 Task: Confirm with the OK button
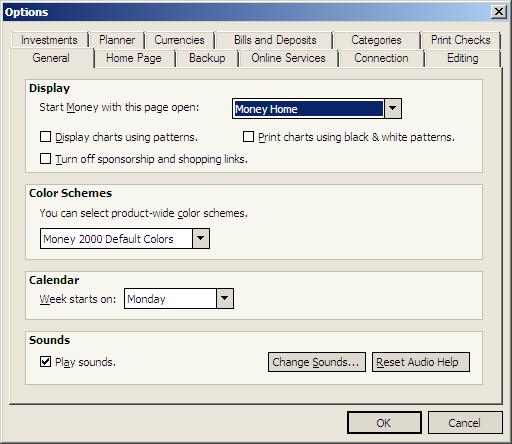384,423
